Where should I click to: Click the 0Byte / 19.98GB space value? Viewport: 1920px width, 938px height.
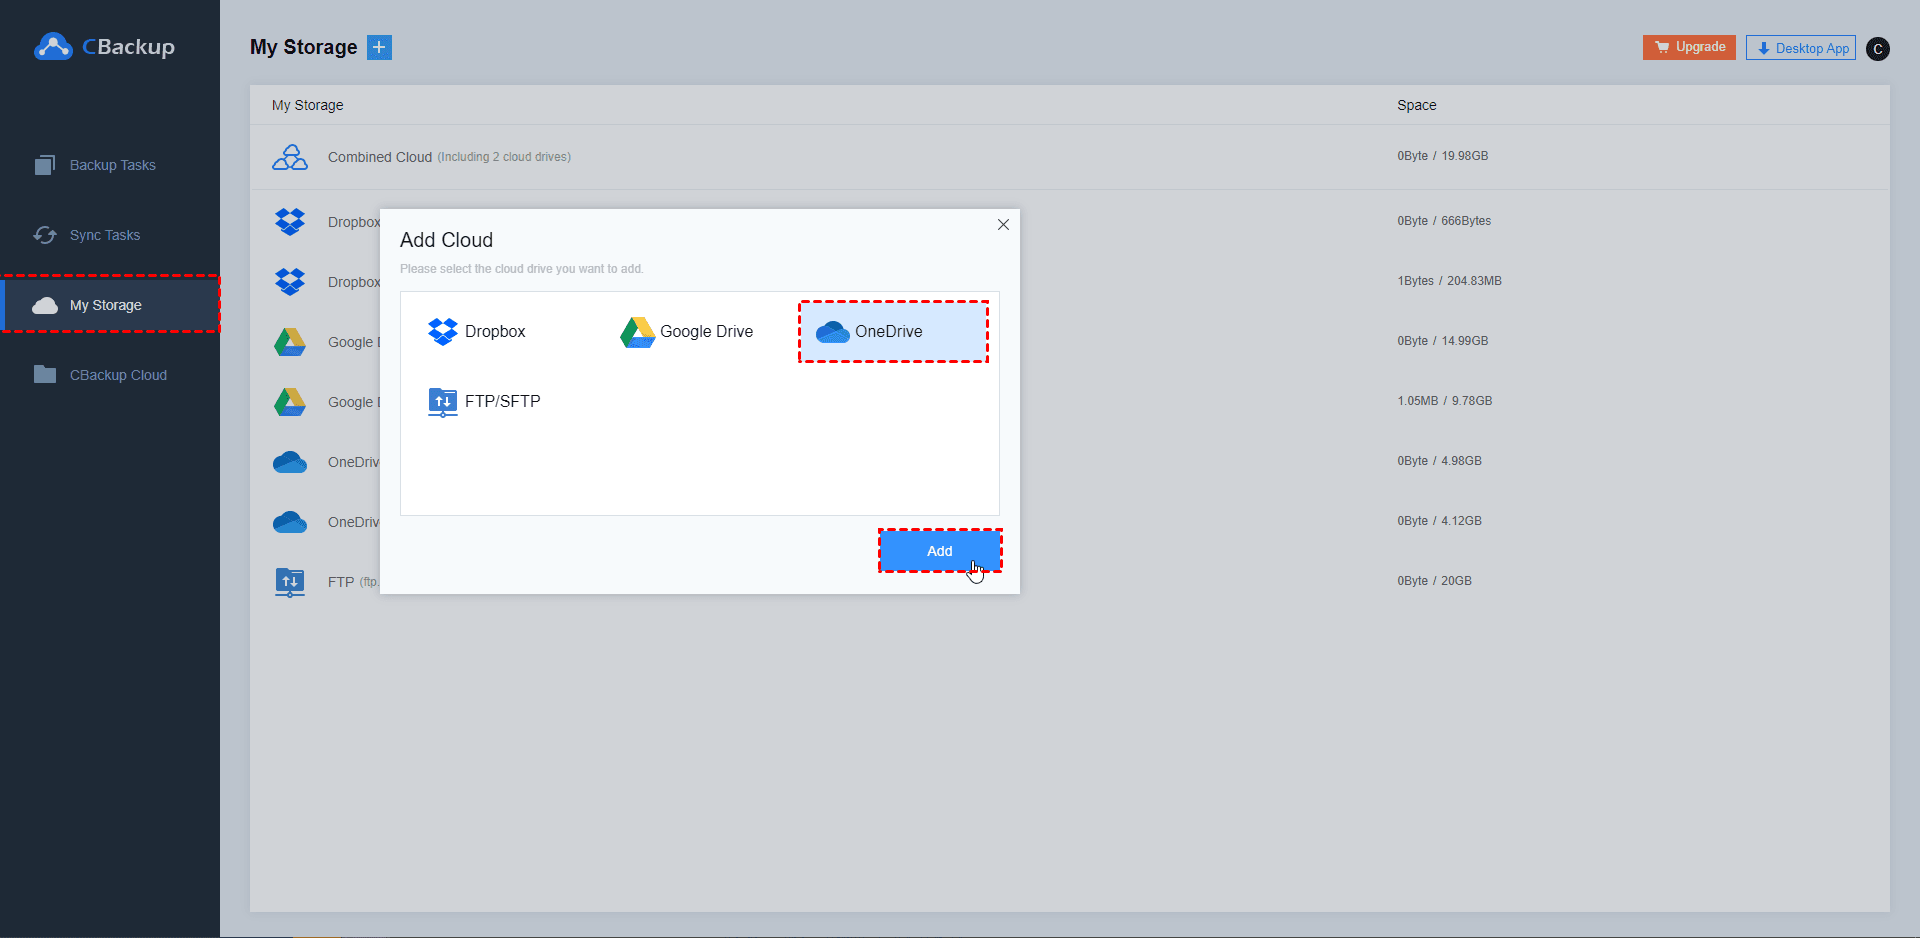(x=1443, y=156)
